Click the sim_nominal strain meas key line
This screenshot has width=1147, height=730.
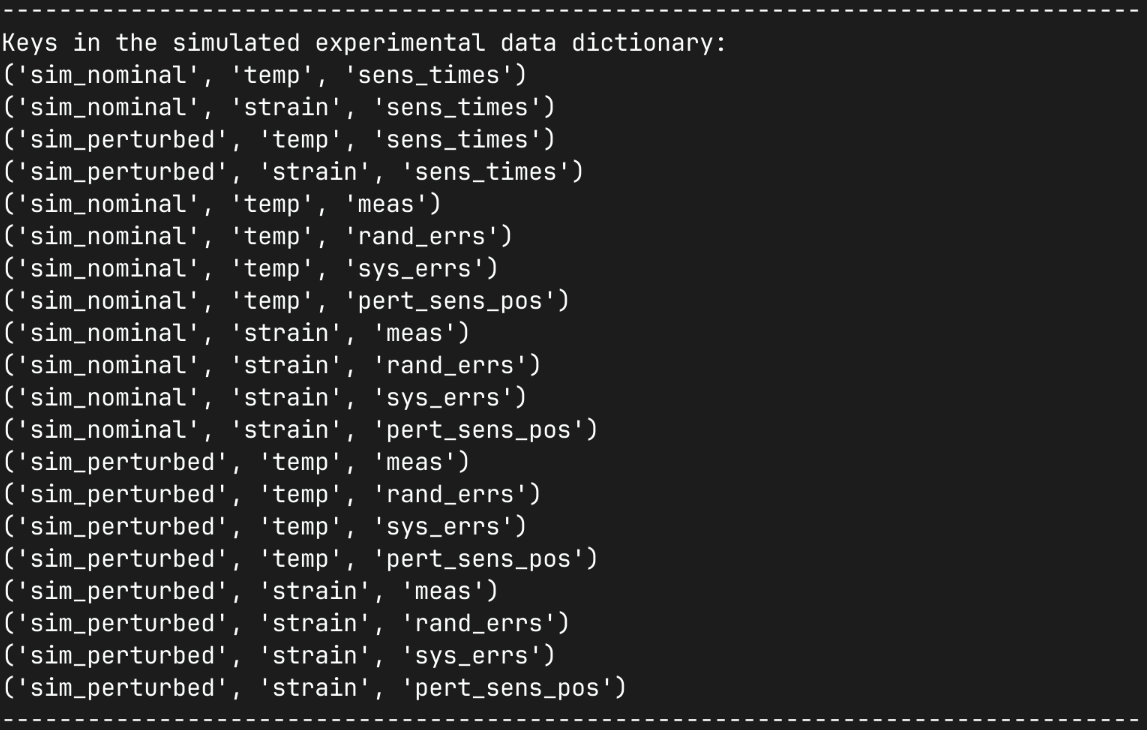(235, 333)
